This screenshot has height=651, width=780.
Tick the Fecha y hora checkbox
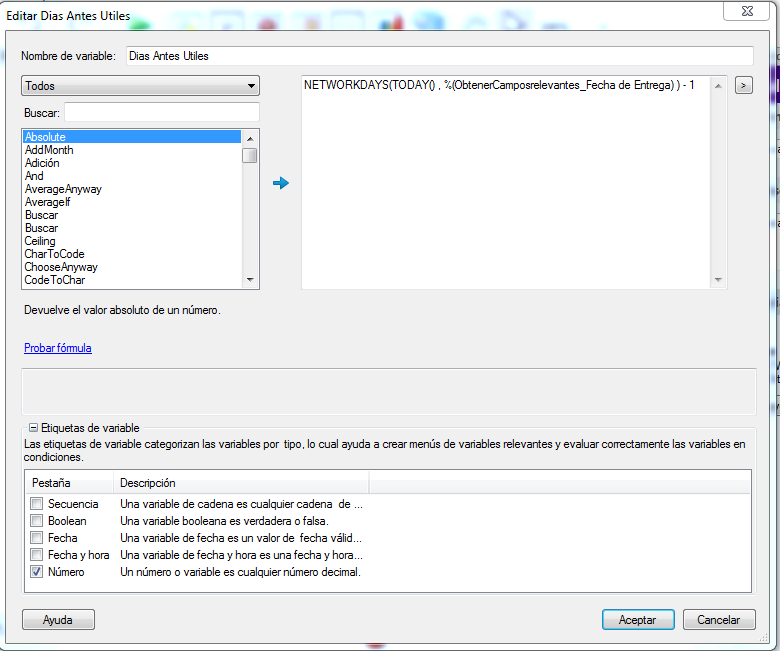36,555
